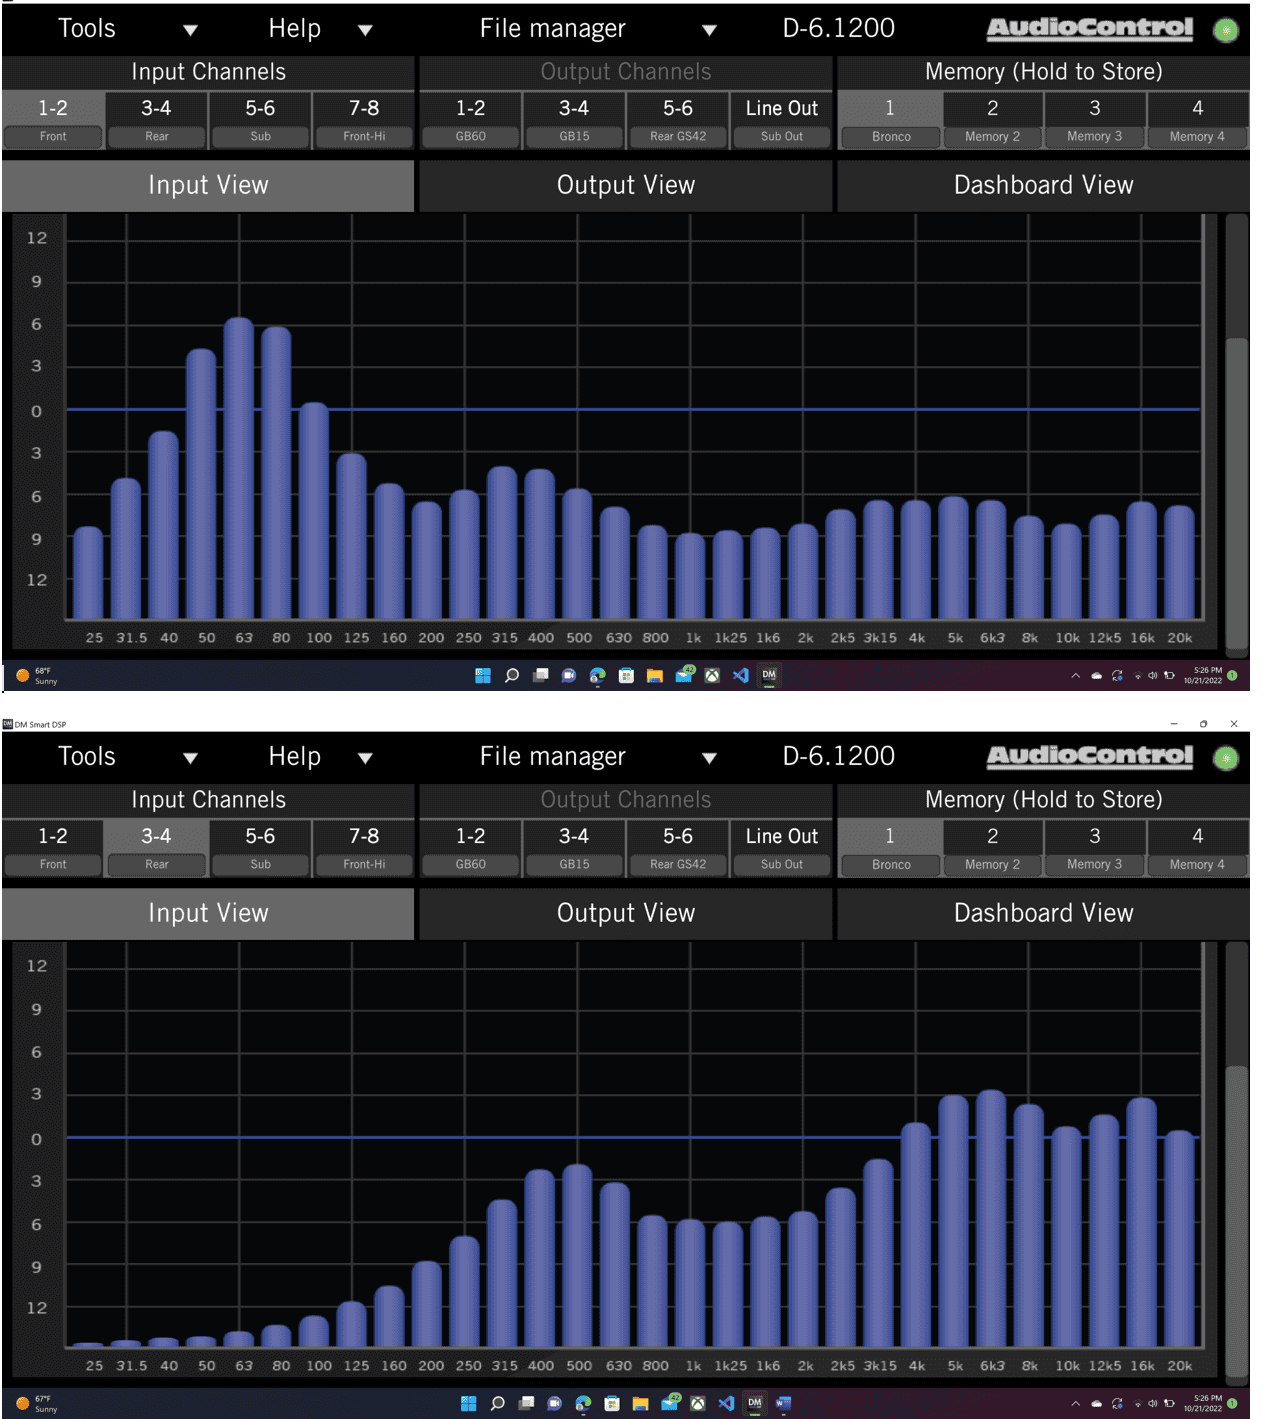Open Word from the lower screenshot taskbar

tap(783, 1404)
